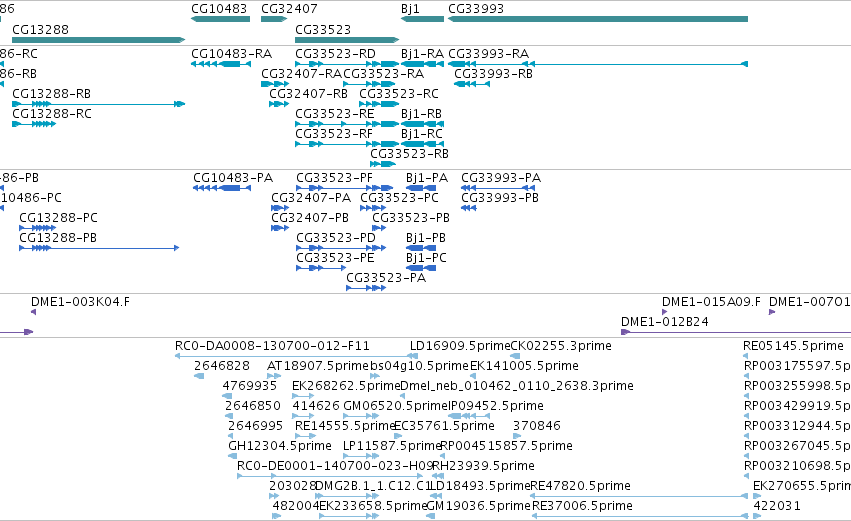851x521 pixels.
Task: Select the RP00451585 7.5prime EST label
Action: [506, 447]
